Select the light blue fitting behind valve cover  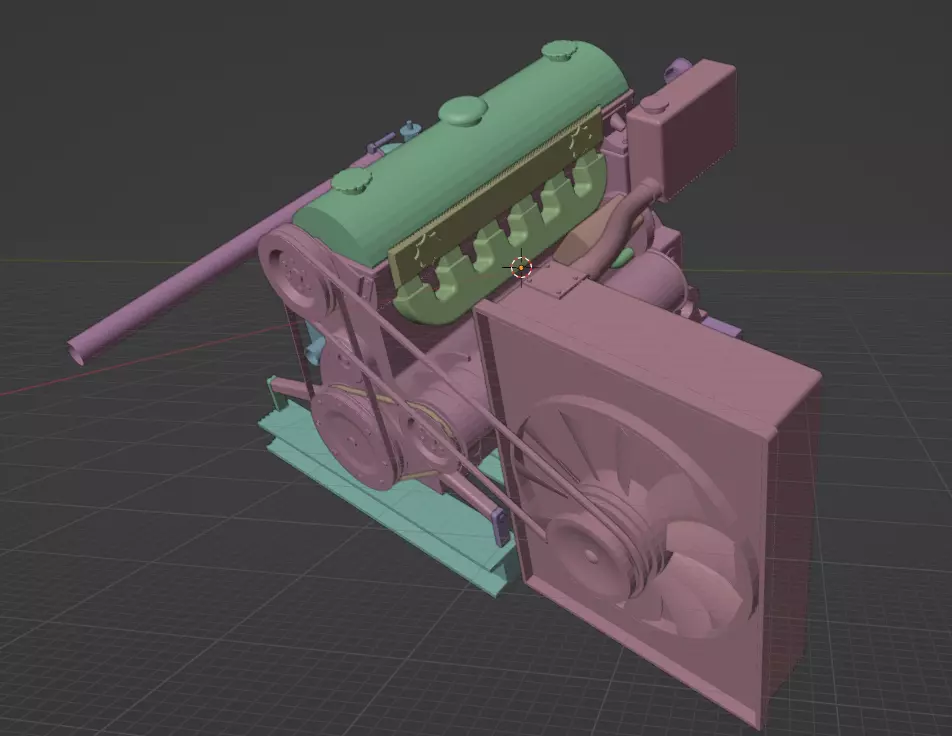[410, 132]
